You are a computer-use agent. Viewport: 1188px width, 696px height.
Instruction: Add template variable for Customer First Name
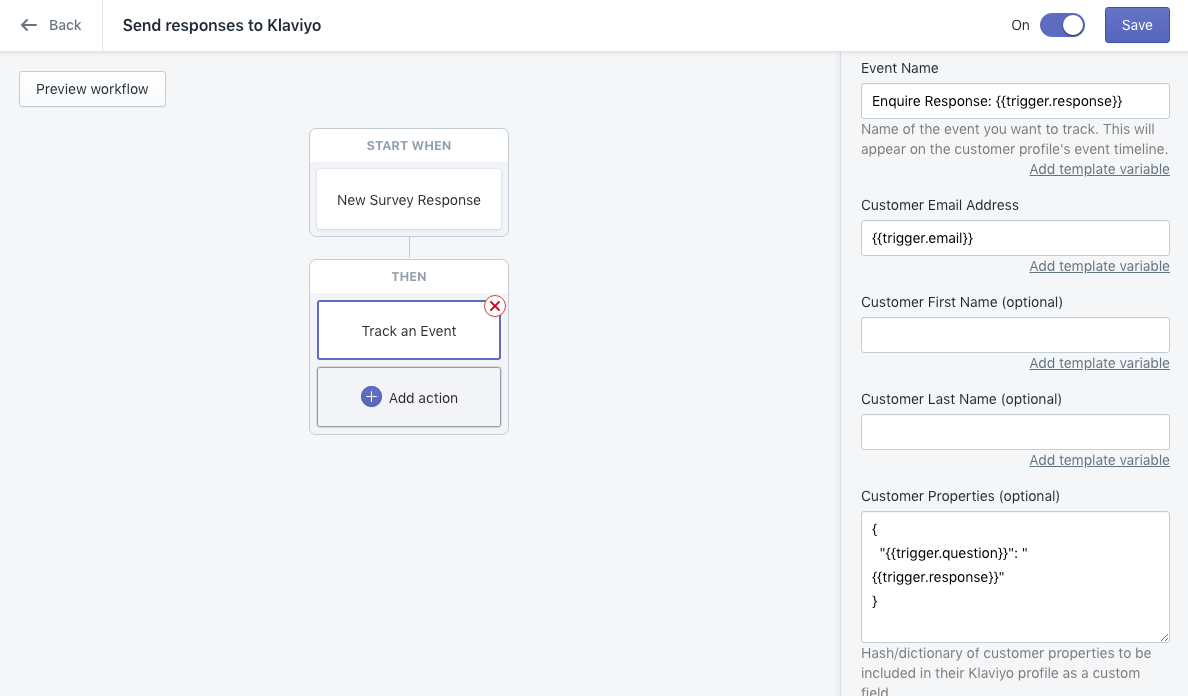pos(1098,363)
